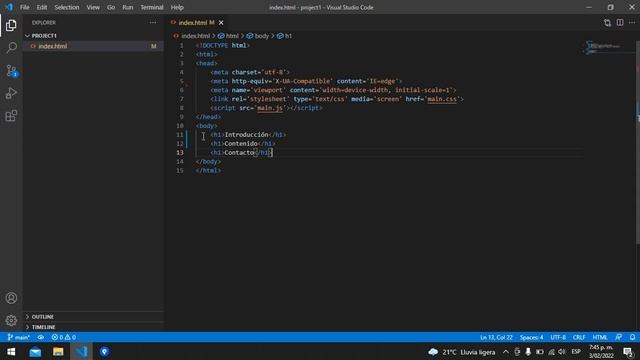
Task: Open the Go menu
Action: coord(111,7)
